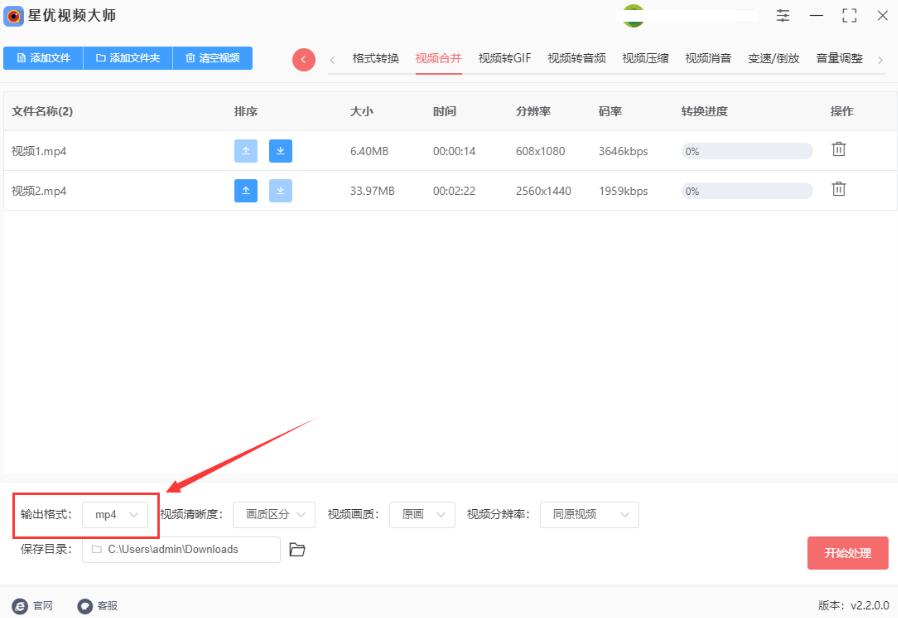This screenshot has width=898, height=618.
Task: Click the save directory path field
Action: (180, 549)
